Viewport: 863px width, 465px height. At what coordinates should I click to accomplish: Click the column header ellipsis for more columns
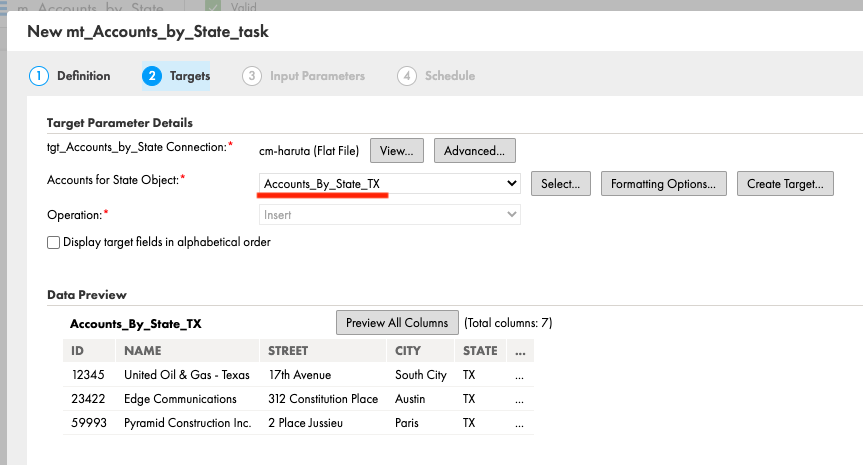(x=520, y=351)
